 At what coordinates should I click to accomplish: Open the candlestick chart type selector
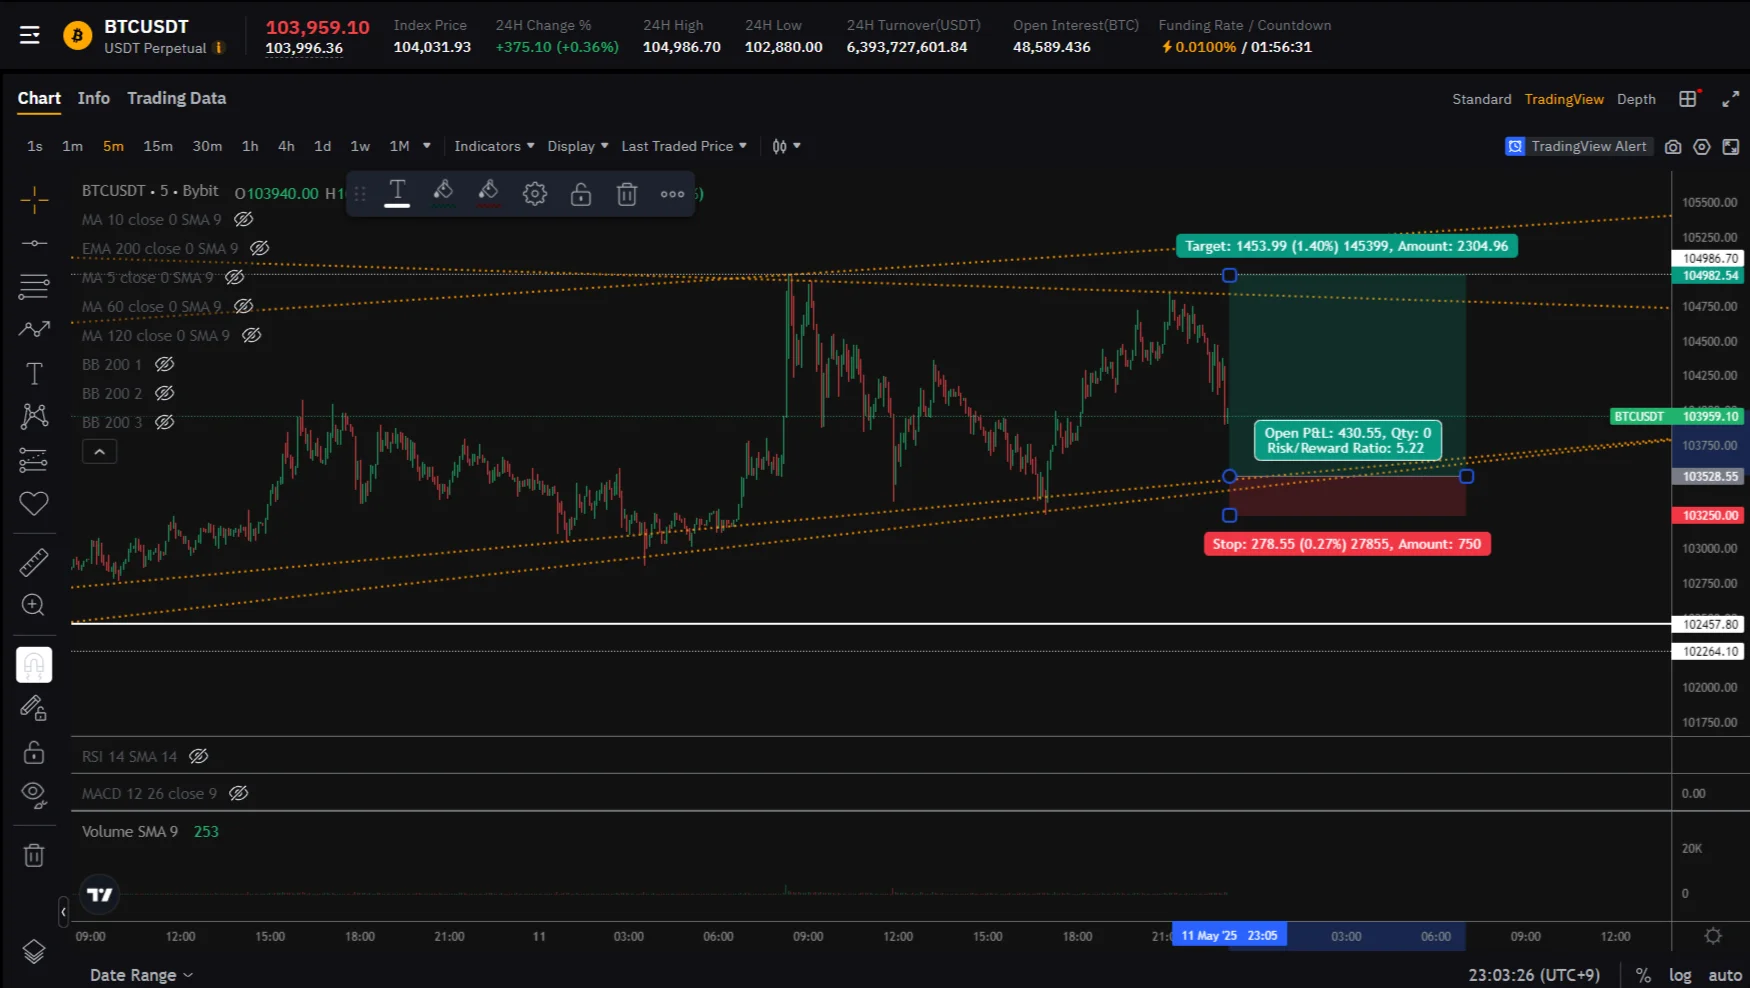[786, 146]
